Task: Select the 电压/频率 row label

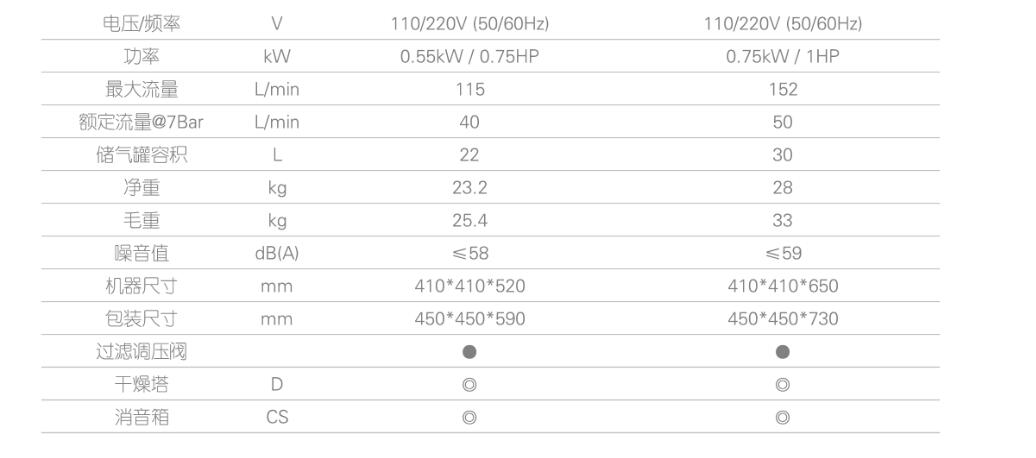Action: click(141, 24)
